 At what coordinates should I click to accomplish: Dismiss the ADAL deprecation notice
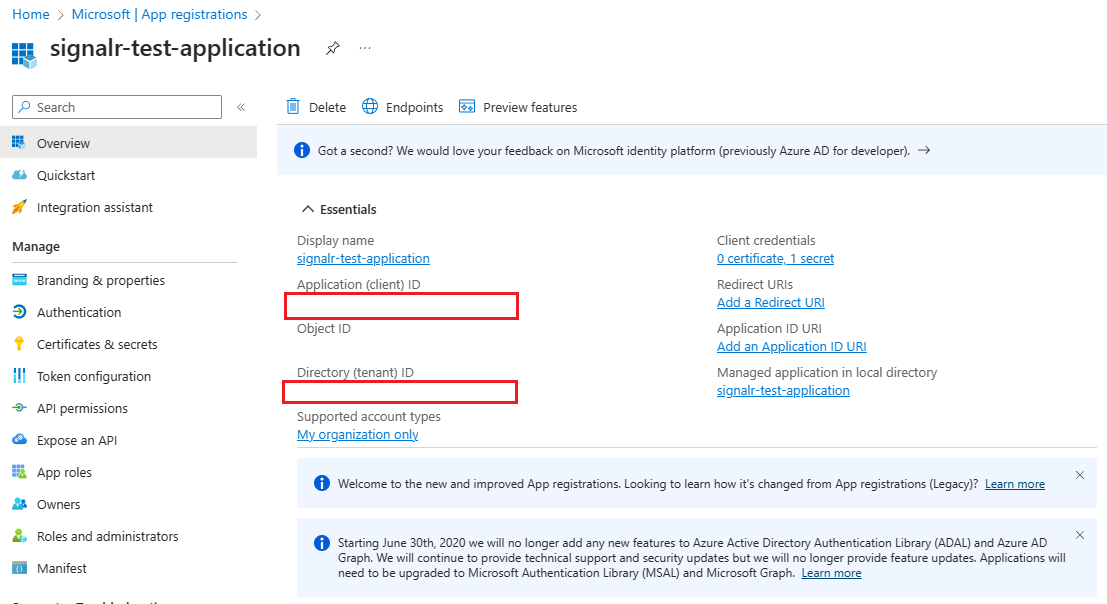[x=1079, y=534]
